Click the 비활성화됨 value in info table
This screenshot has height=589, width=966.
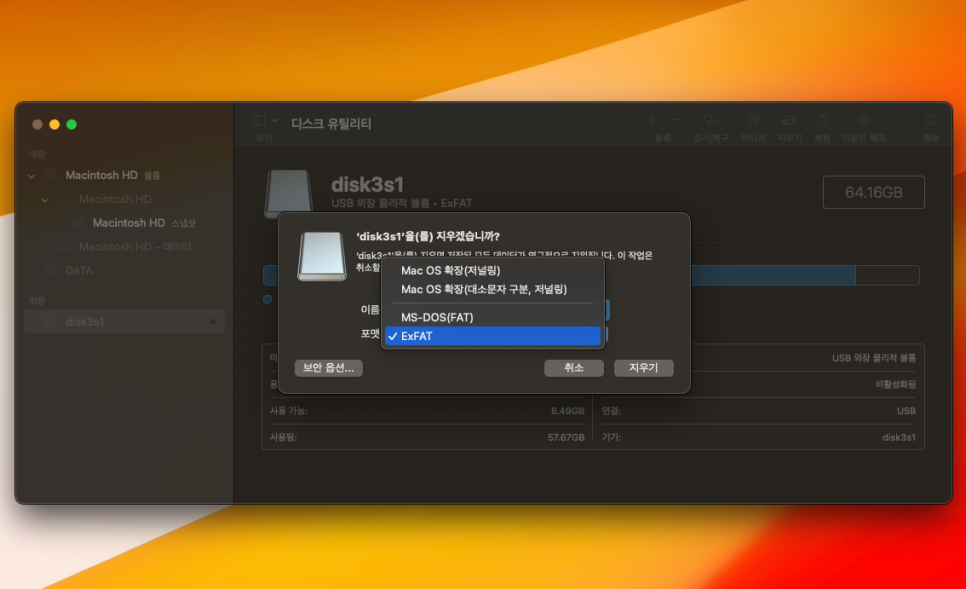[895, 384]
